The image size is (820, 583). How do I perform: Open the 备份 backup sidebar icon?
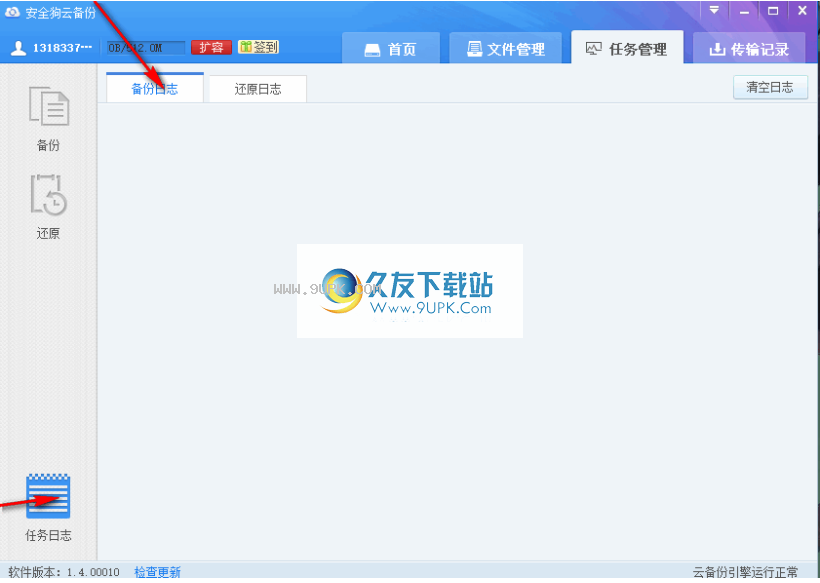point(49,106)
